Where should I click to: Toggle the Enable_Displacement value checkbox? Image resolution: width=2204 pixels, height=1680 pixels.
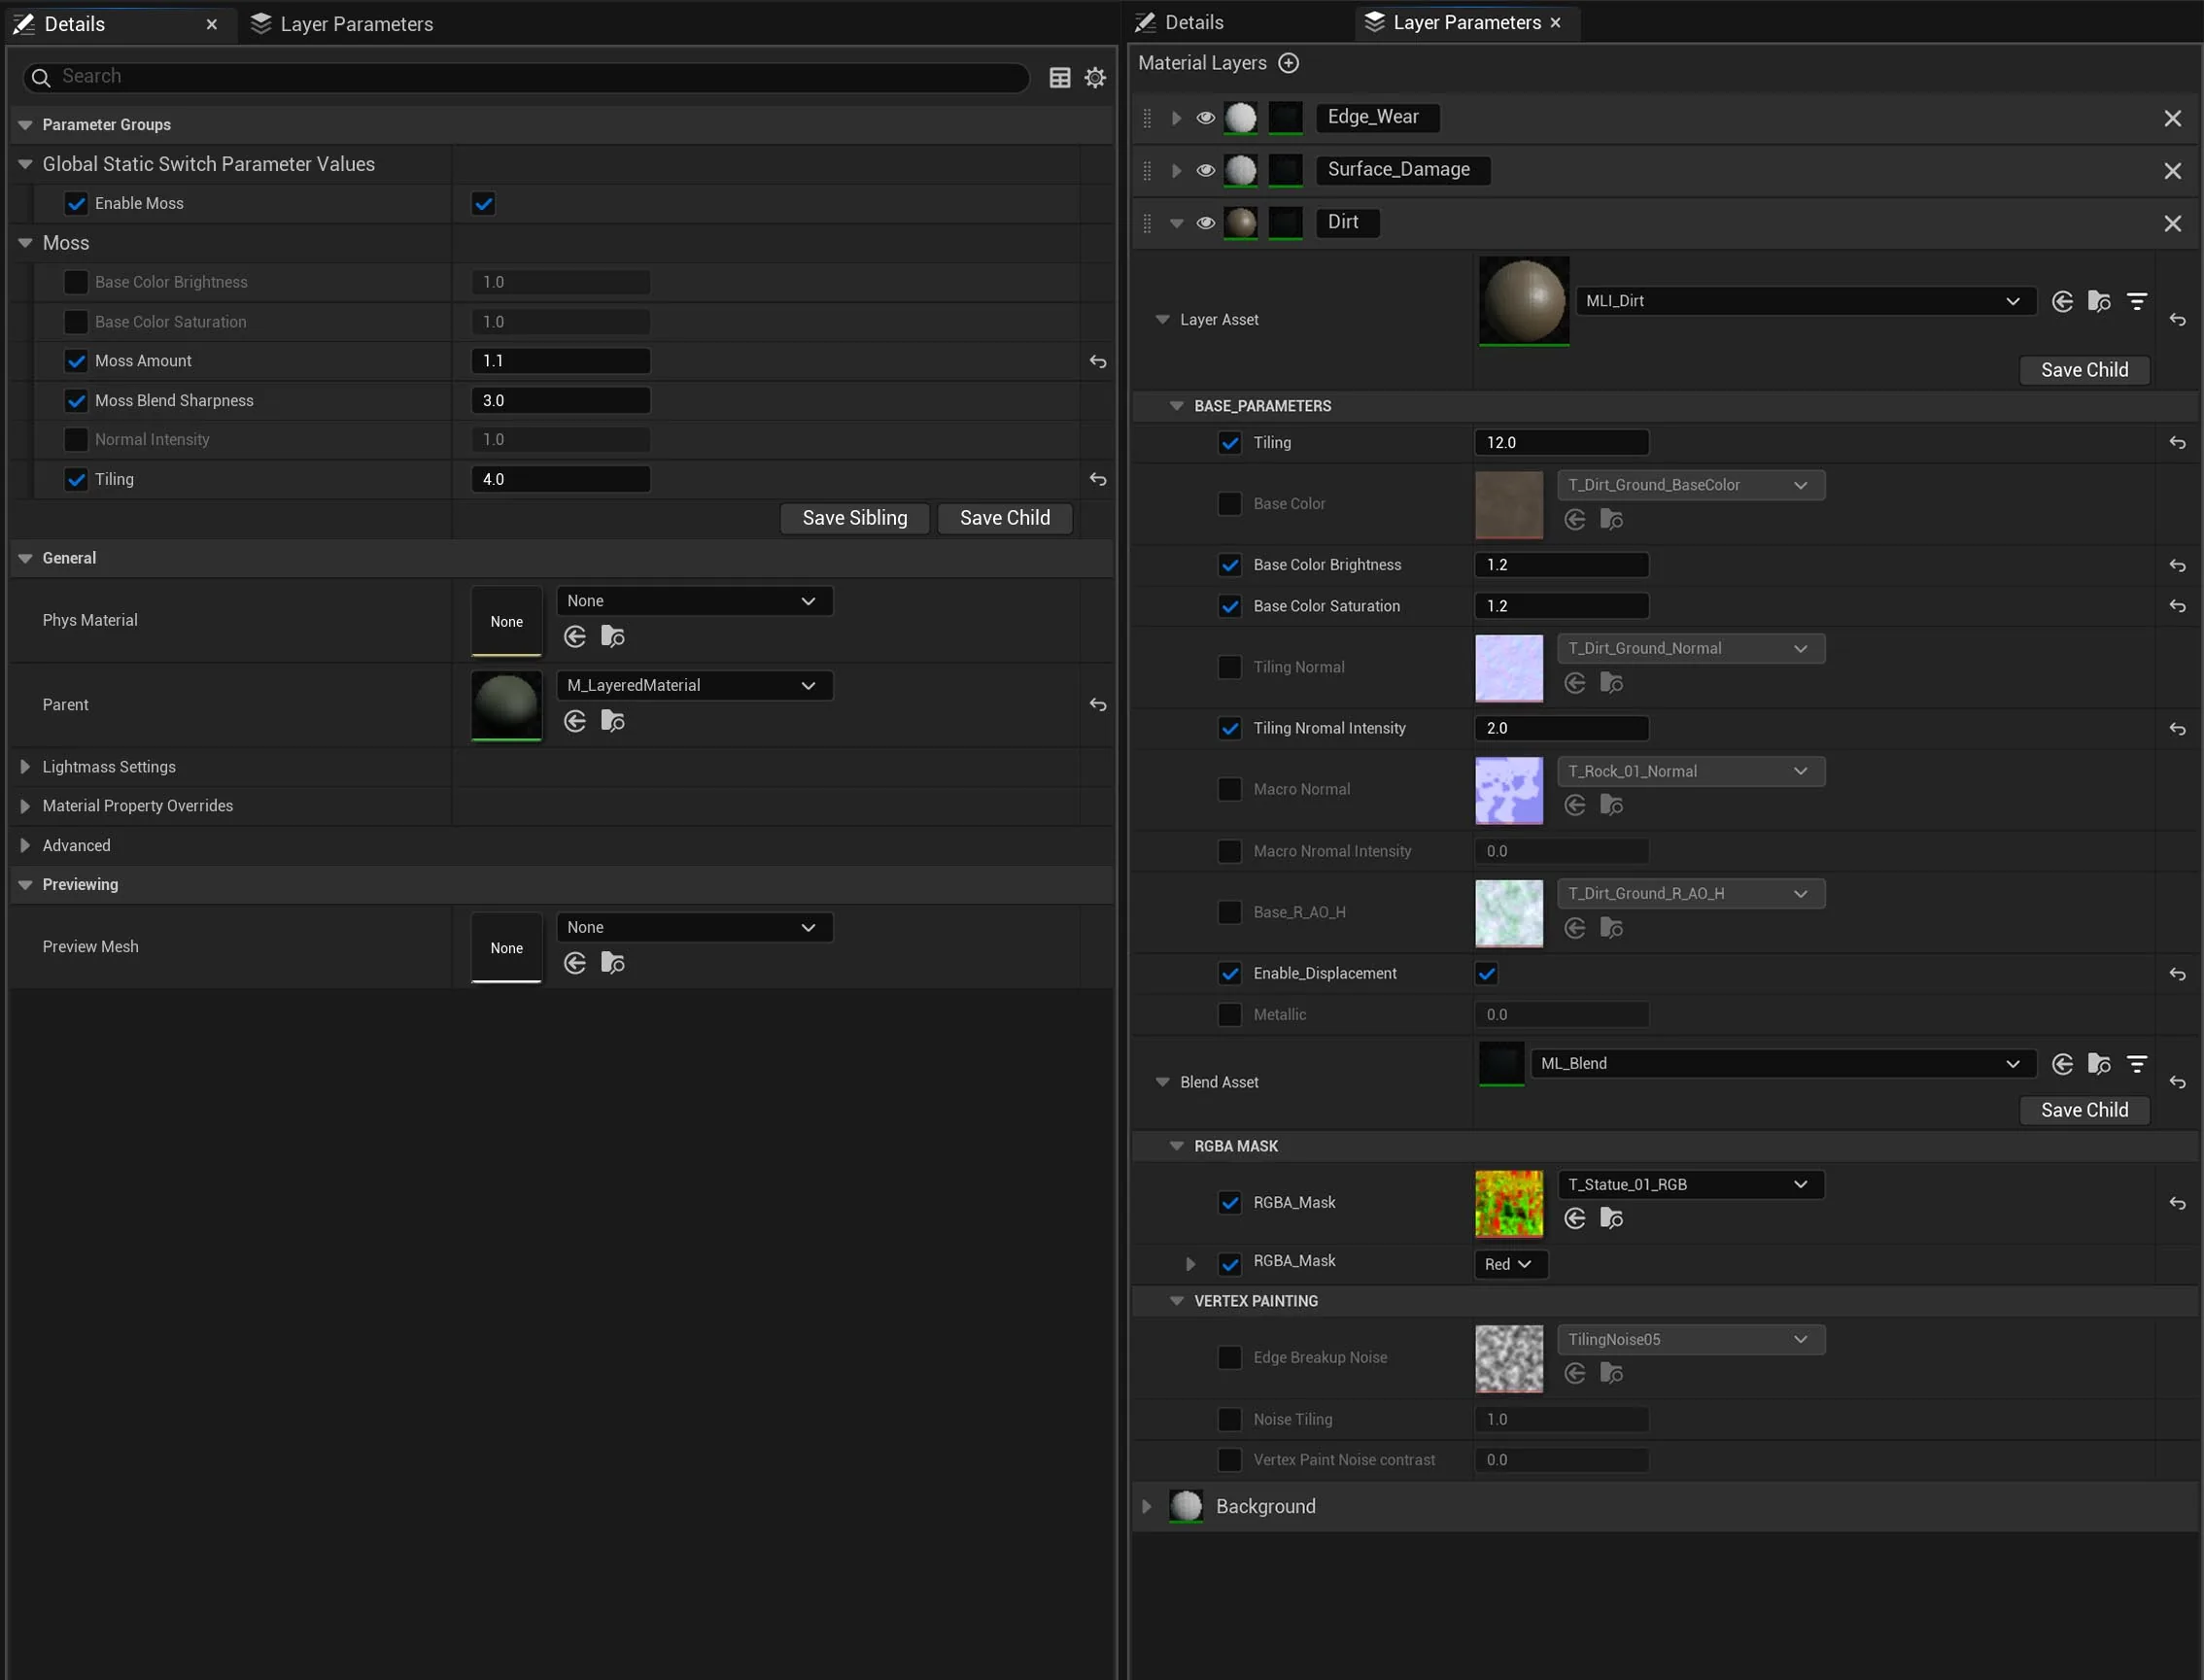click(1487, 973)
